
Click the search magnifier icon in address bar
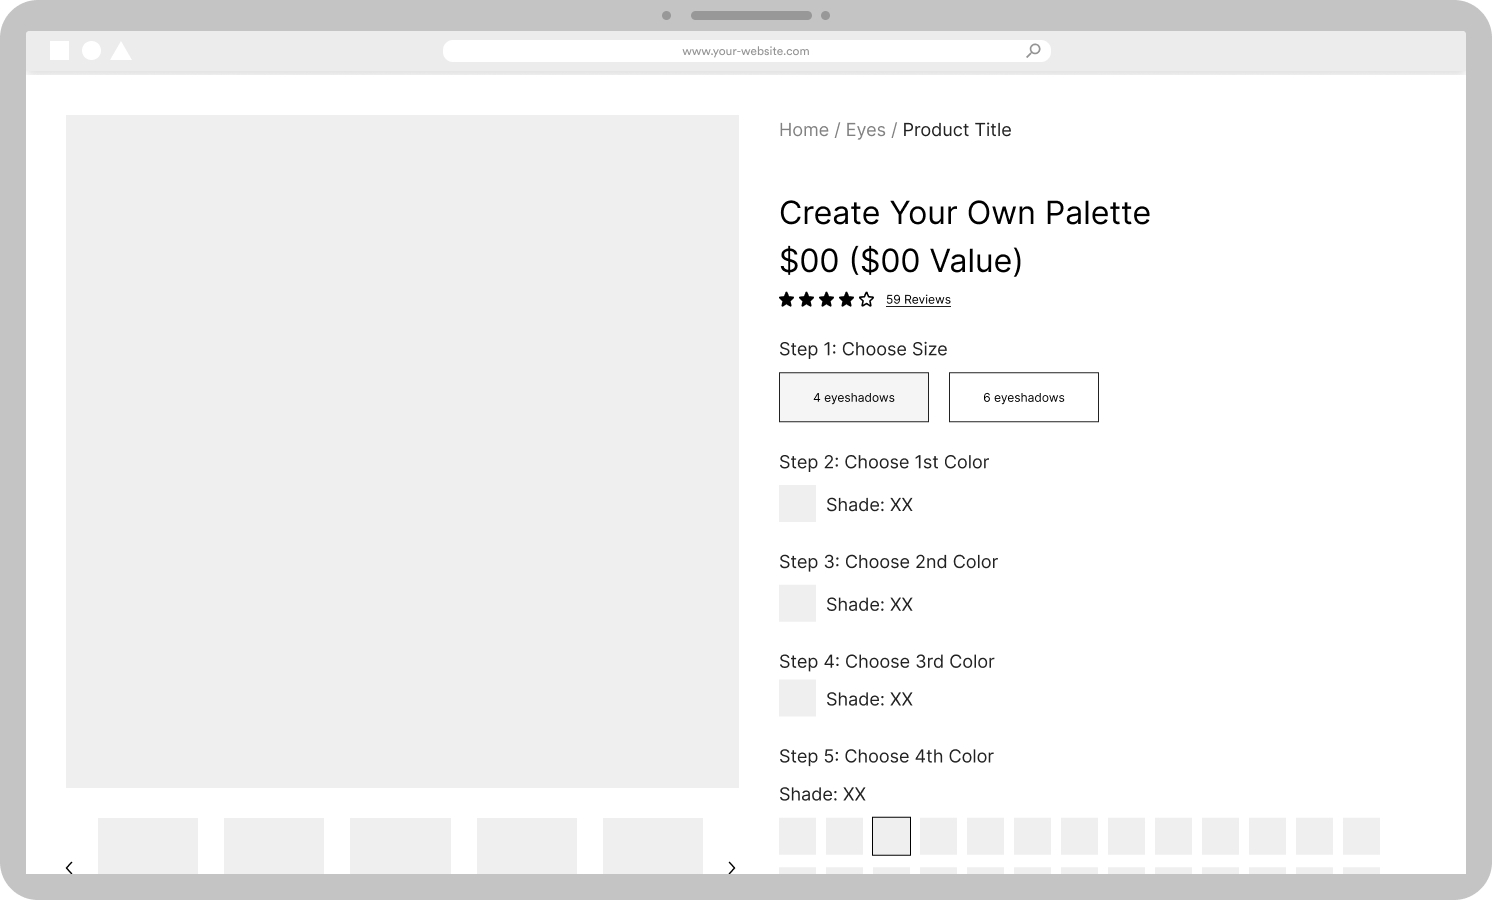click(1033, 51)
